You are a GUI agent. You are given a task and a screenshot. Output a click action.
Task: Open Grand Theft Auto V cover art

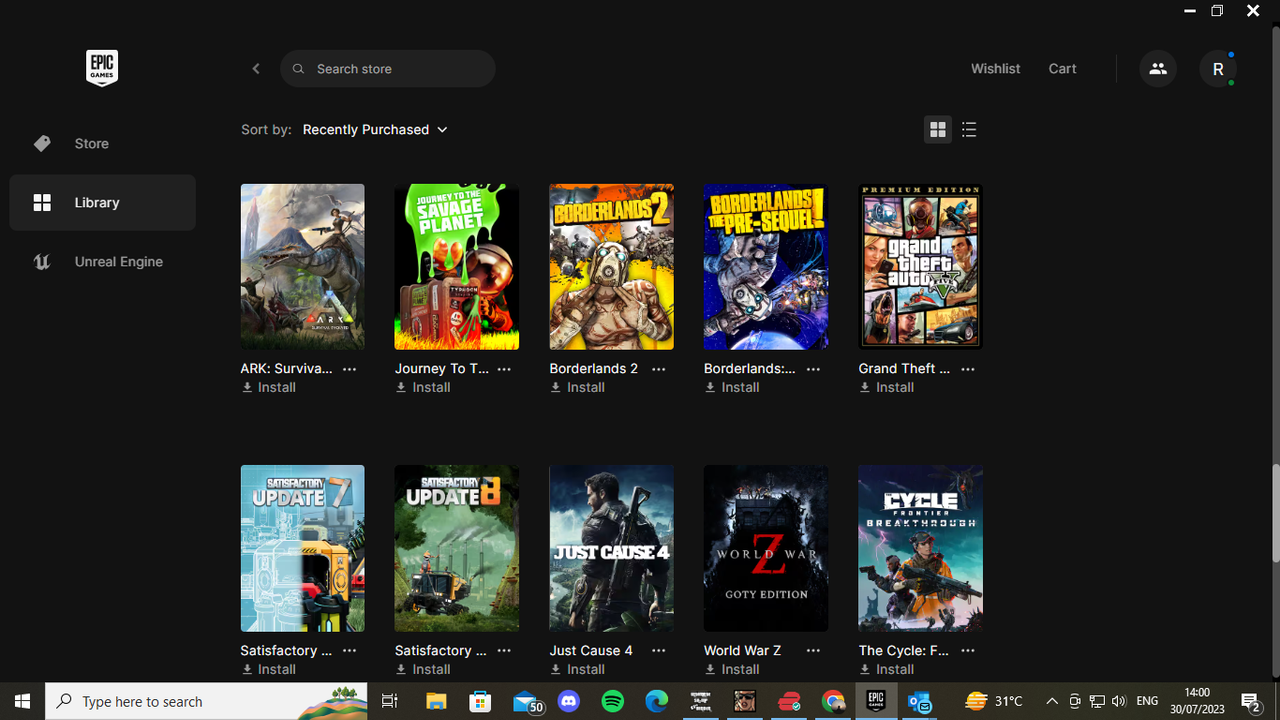(920, 266)
